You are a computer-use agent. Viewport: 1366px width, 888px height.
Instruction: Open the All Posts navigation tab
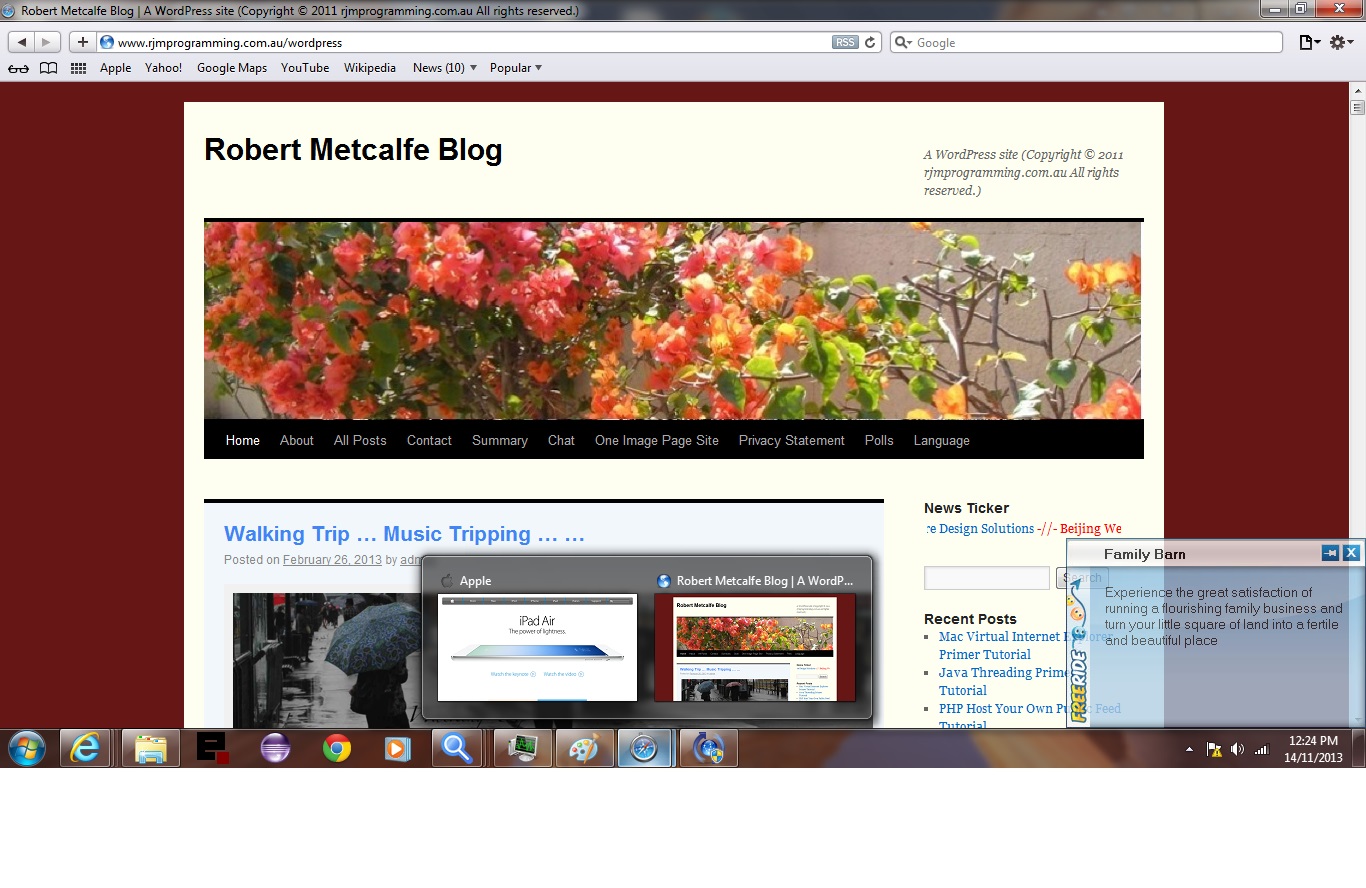[x=360, y=440]
